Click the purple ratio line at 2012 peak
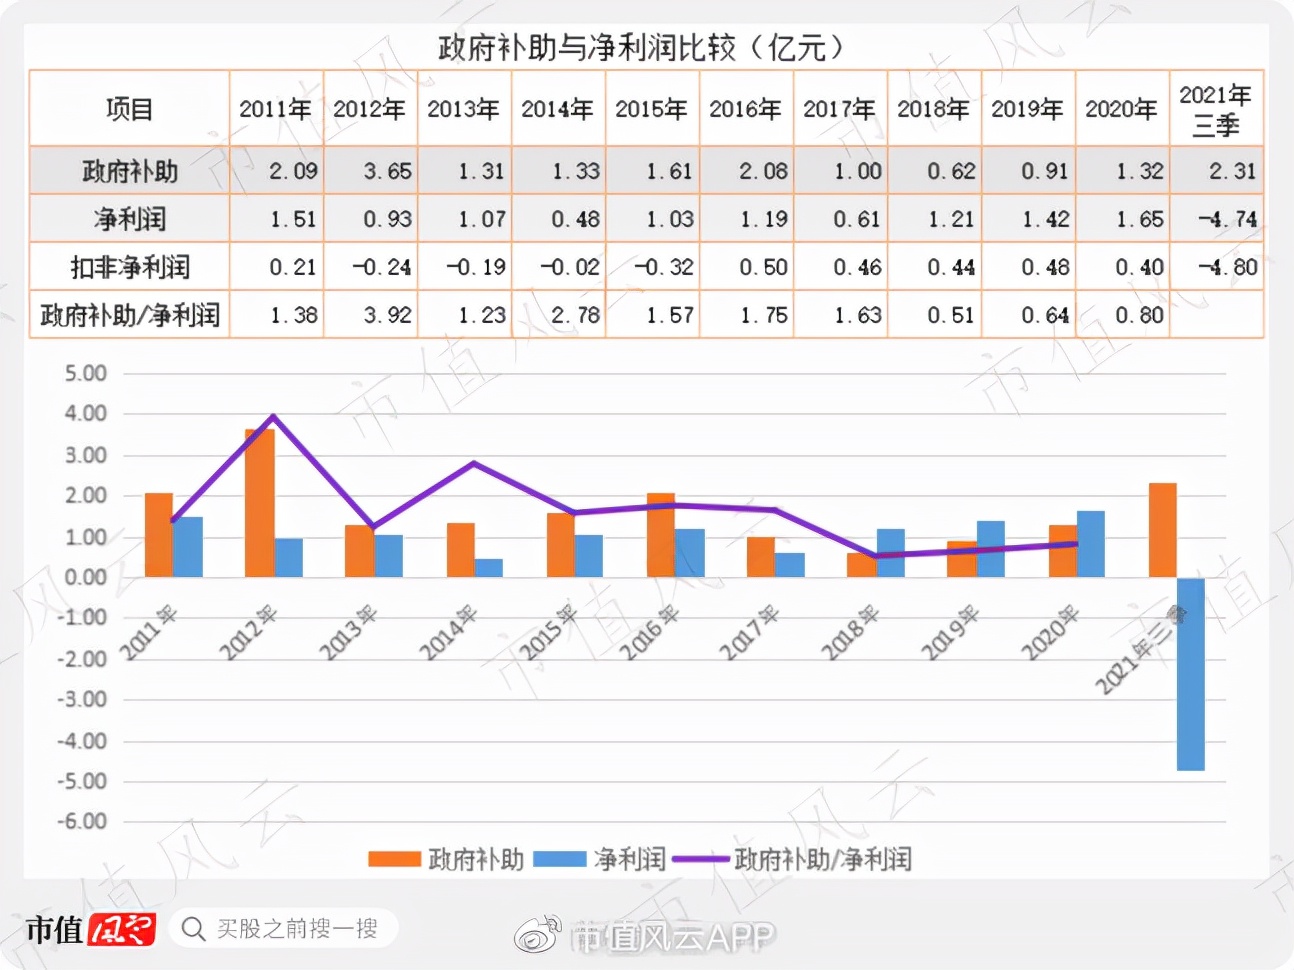This screenshot has width=1294, height=970. (x=271, y=415)
